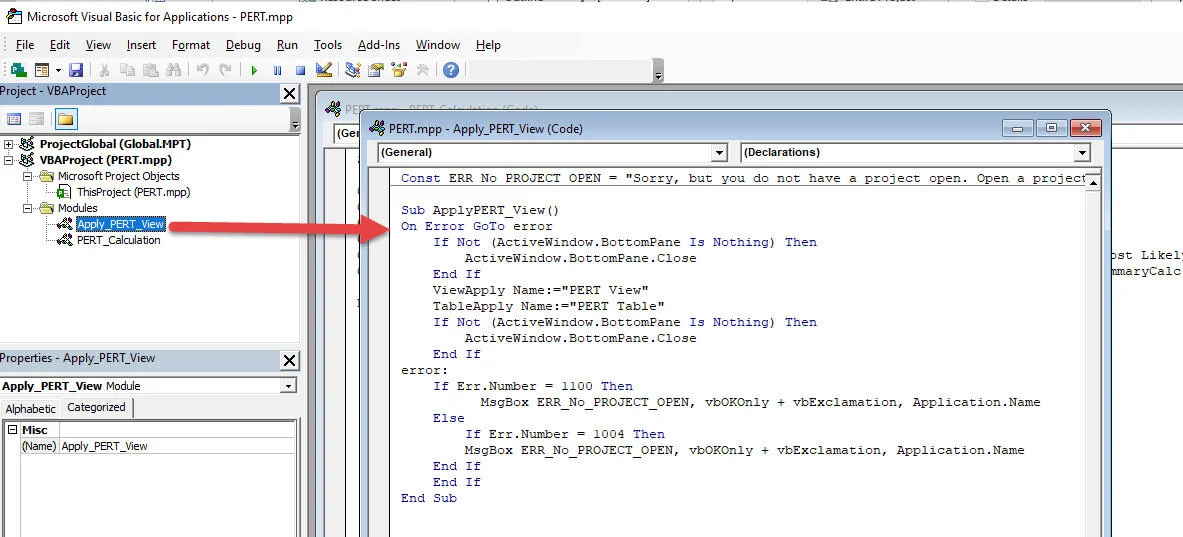
Task: Click the 'End Sub' code line
Action: 429,499
